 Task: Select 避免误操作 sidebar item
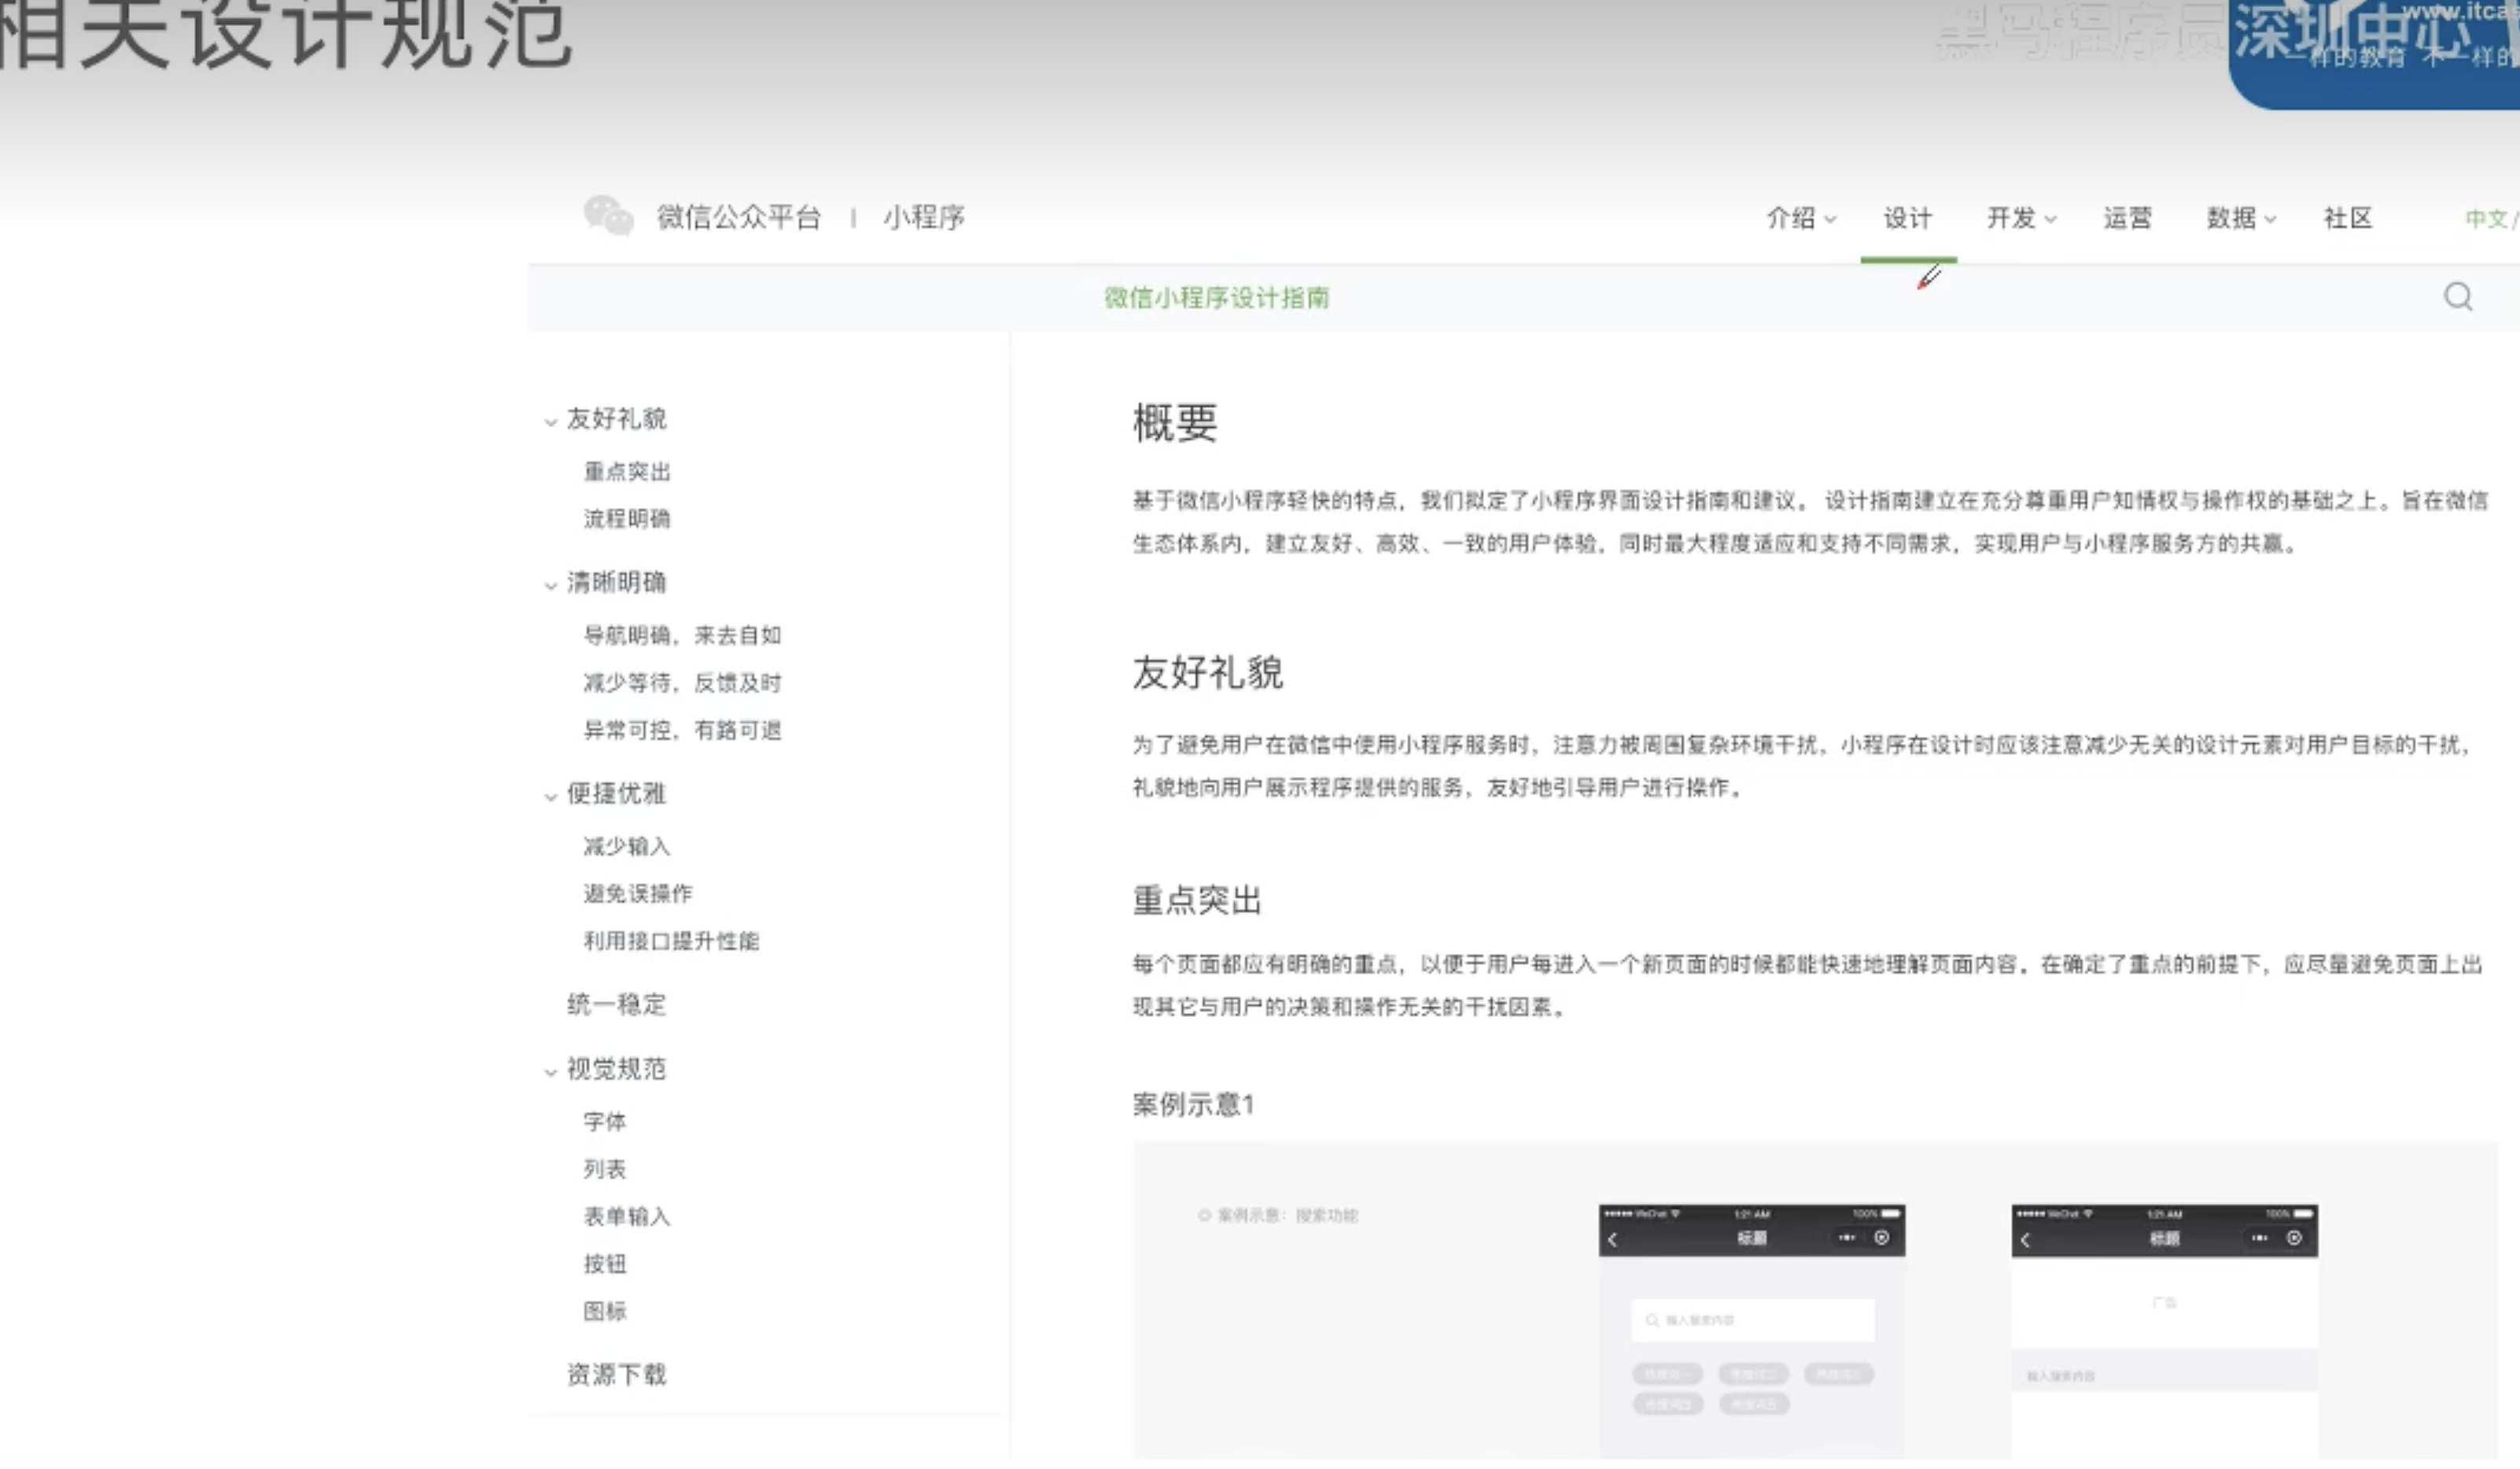(638, 893)
